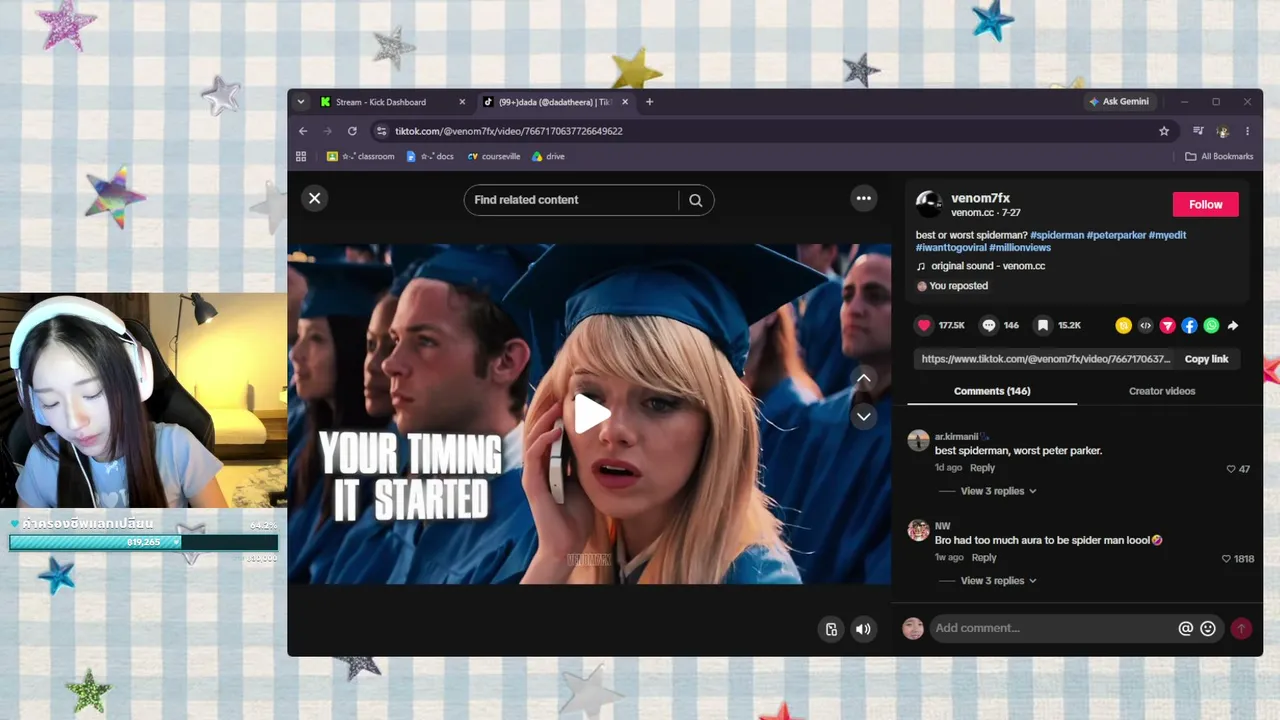Go to the previous video with the up chevron
1280x720 pixels.
coord(864,378)
